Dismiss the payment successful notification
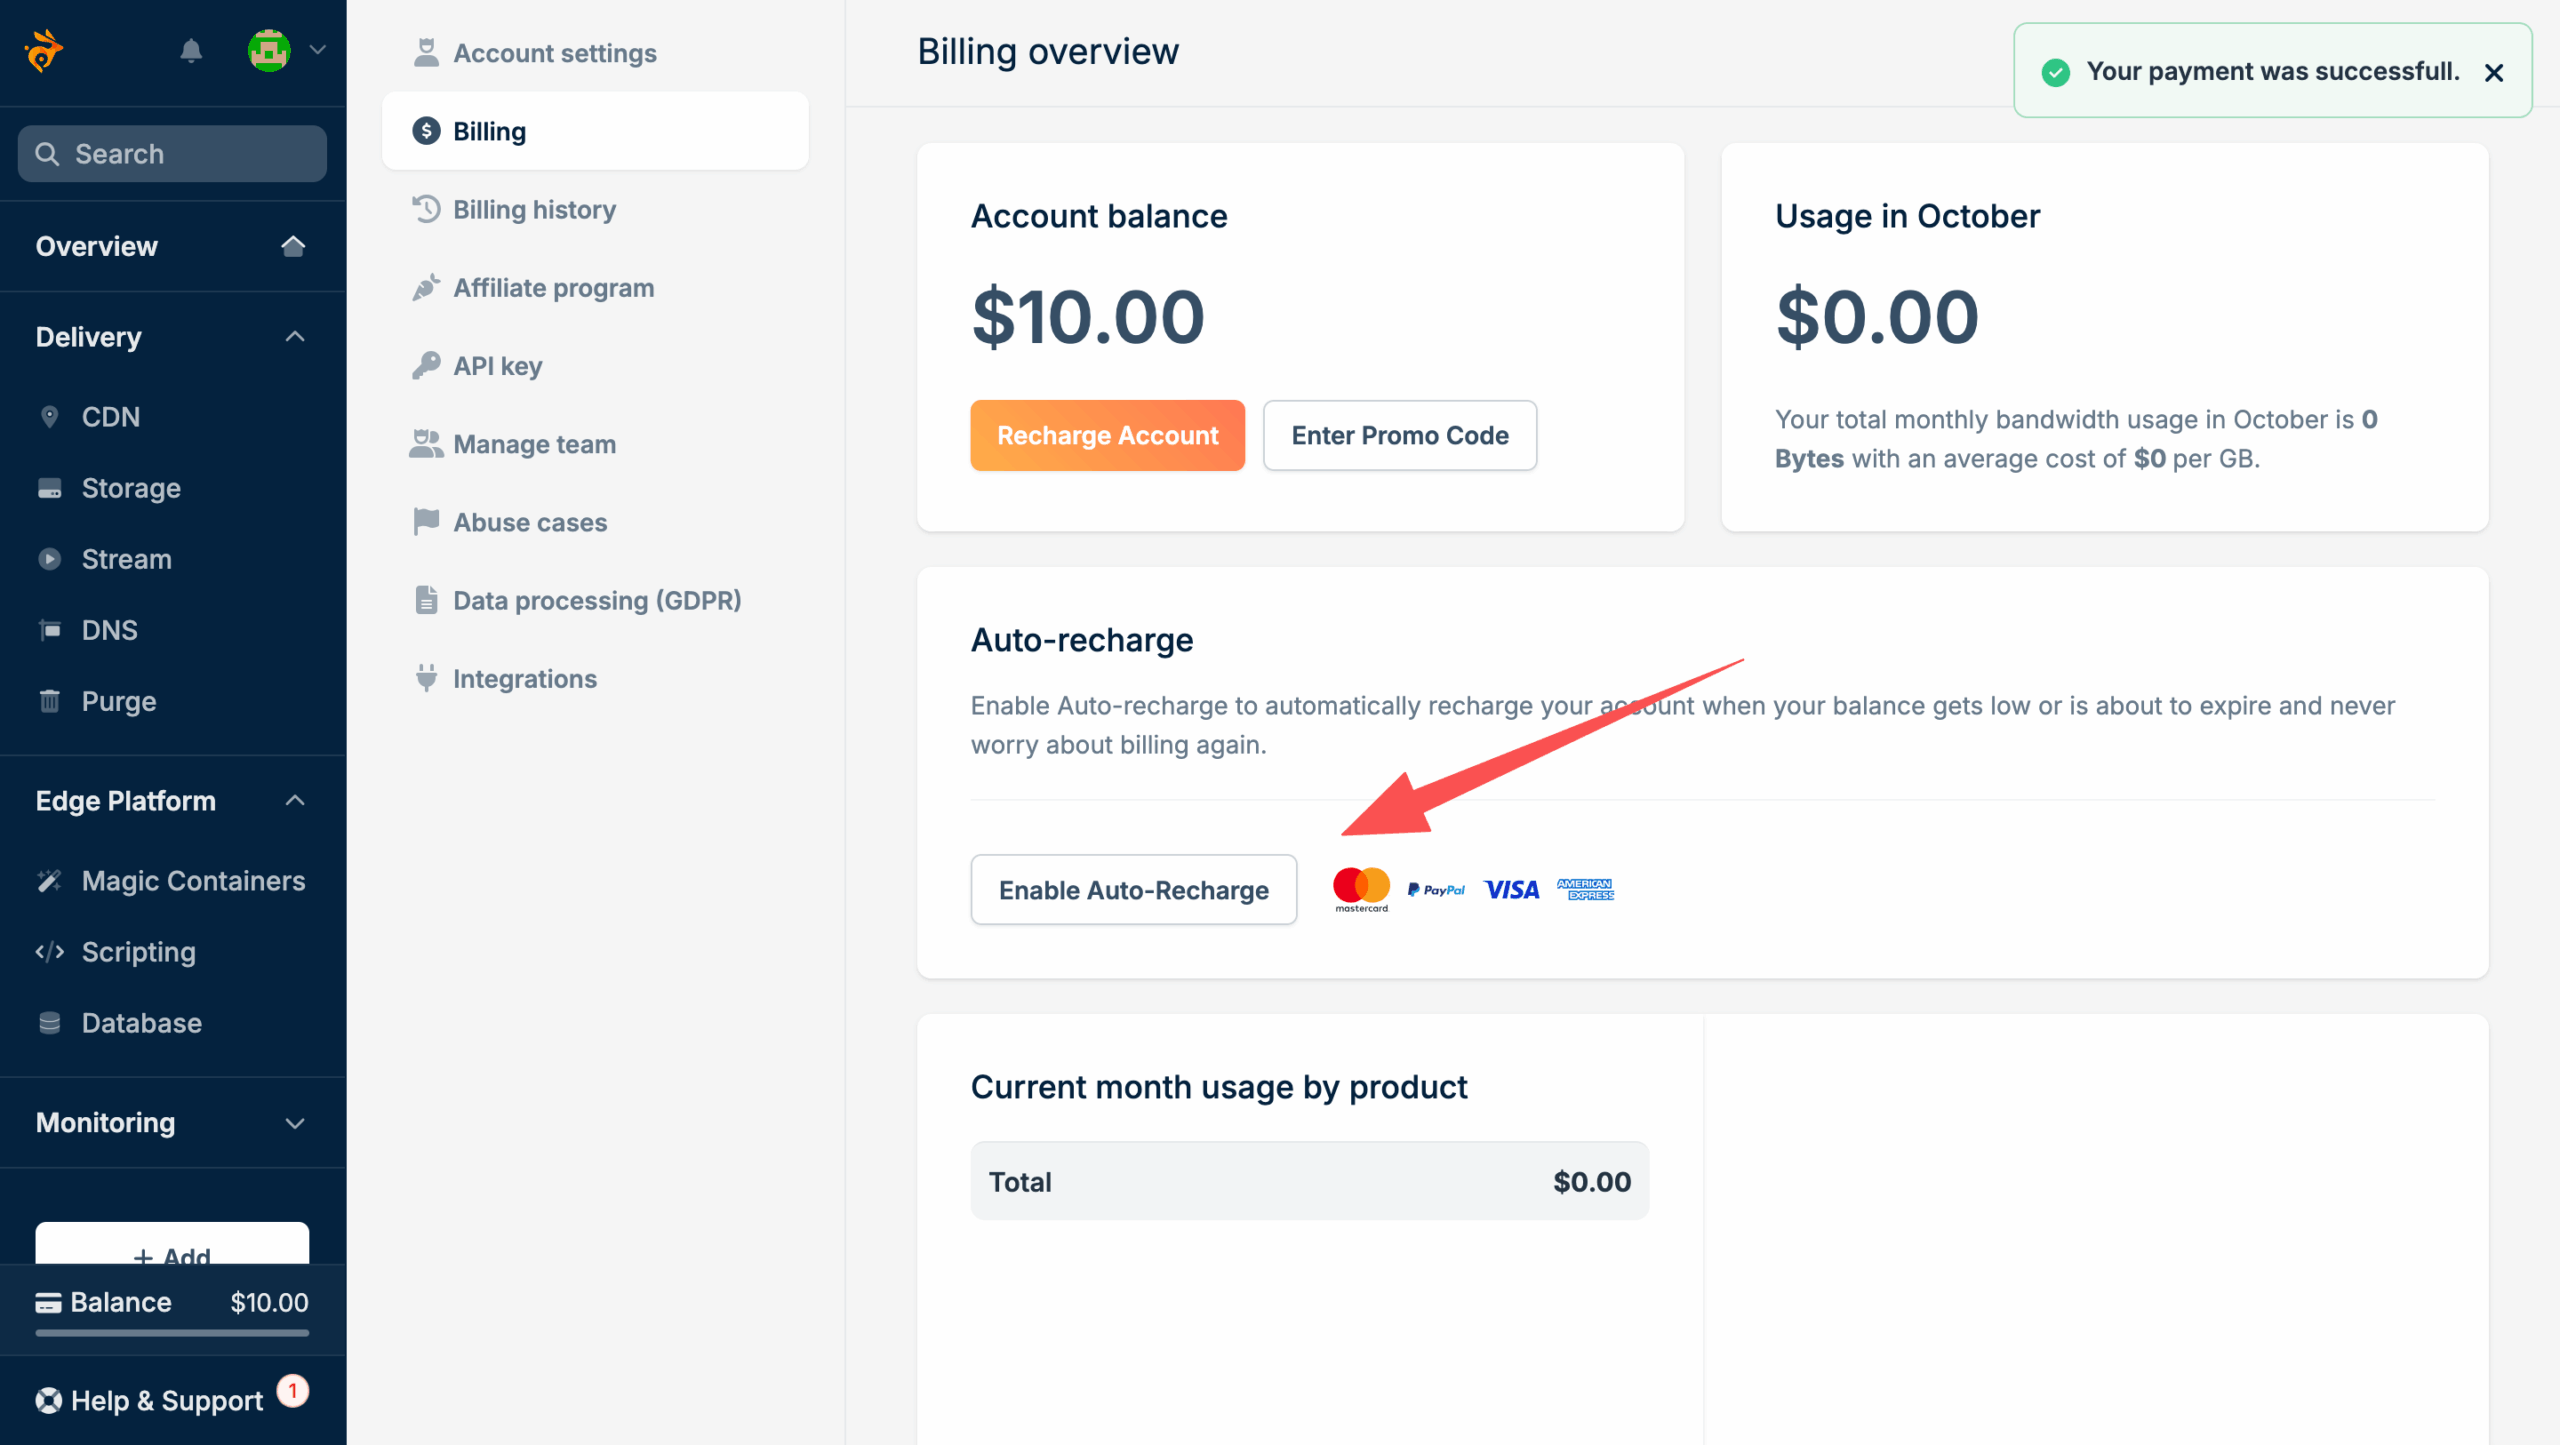This screenshot has width=2560, height=1445. (2493, 72)
